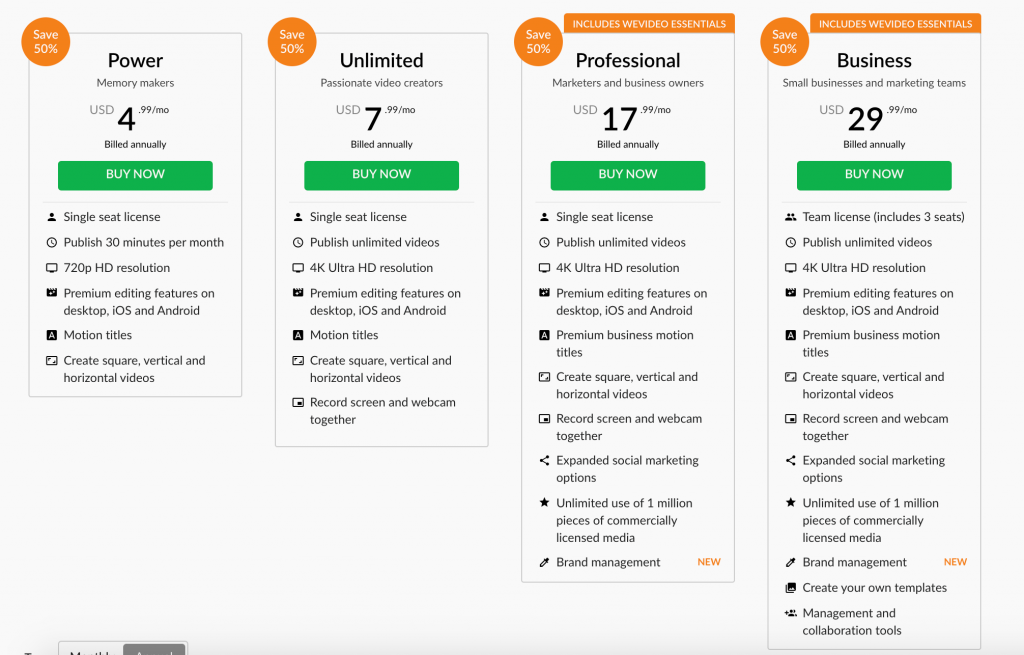Click the clock icon next to Publish 30 minutes
The image size is (1024, 655).
52,242
